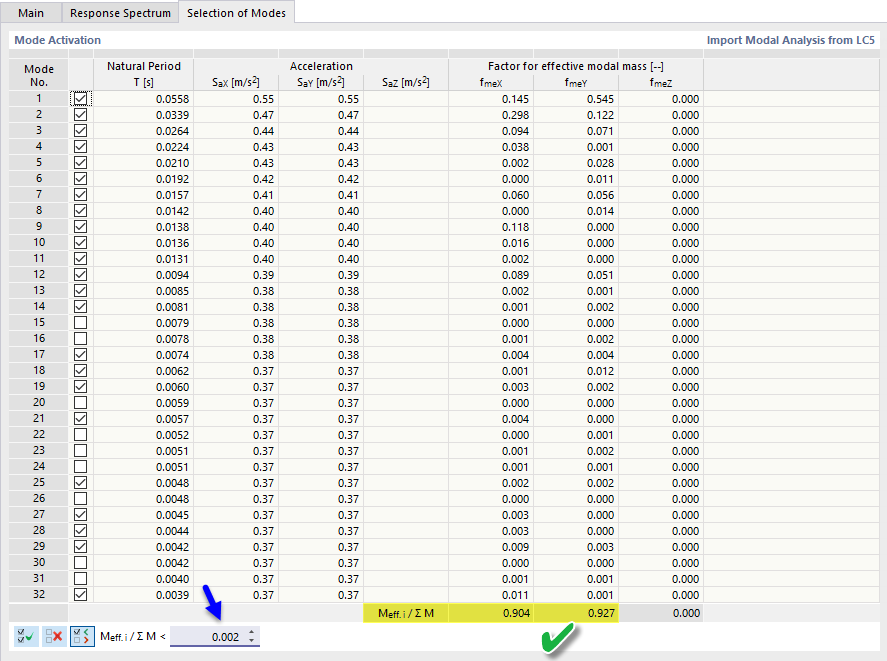The image size is (887, 661).
Task: Select fmeX value 0.089 in mode 12
Action: pyautogui.click(x=491, y=275)
